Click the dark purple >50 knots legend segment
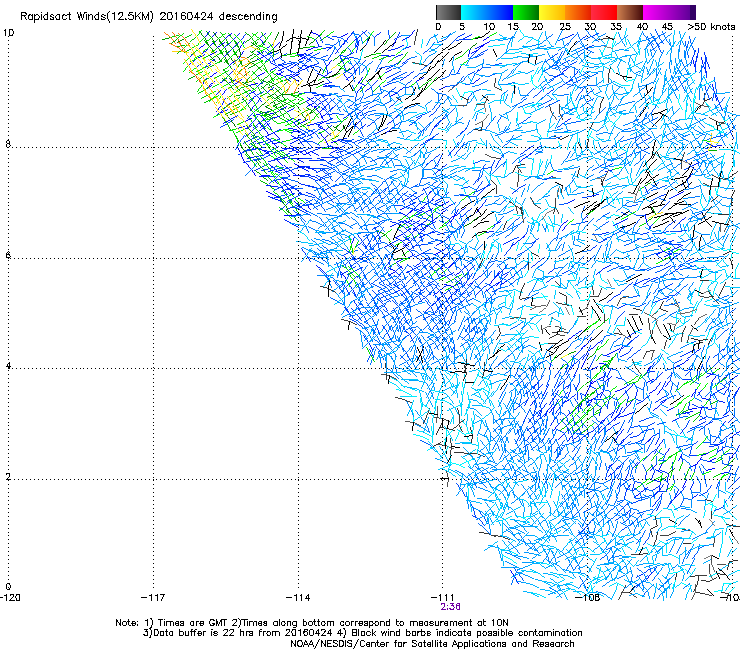This screenshot has height=650, width=740. point(691,12)
